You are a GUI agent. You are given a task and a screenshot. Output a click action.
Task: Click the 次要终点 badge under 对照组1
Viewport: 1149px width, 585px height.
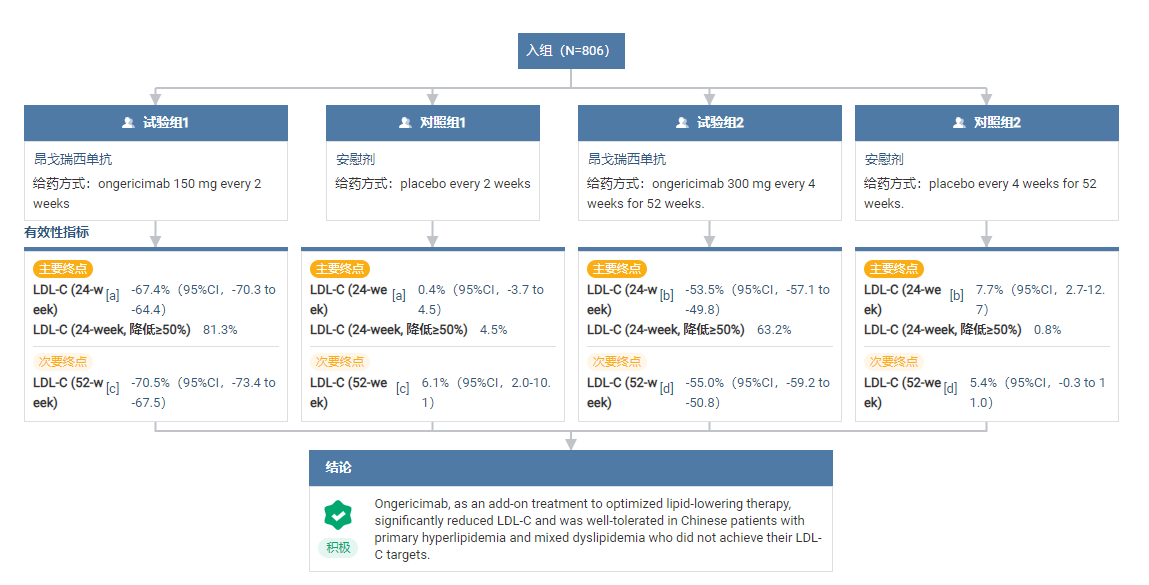click(x=339, y=362)
